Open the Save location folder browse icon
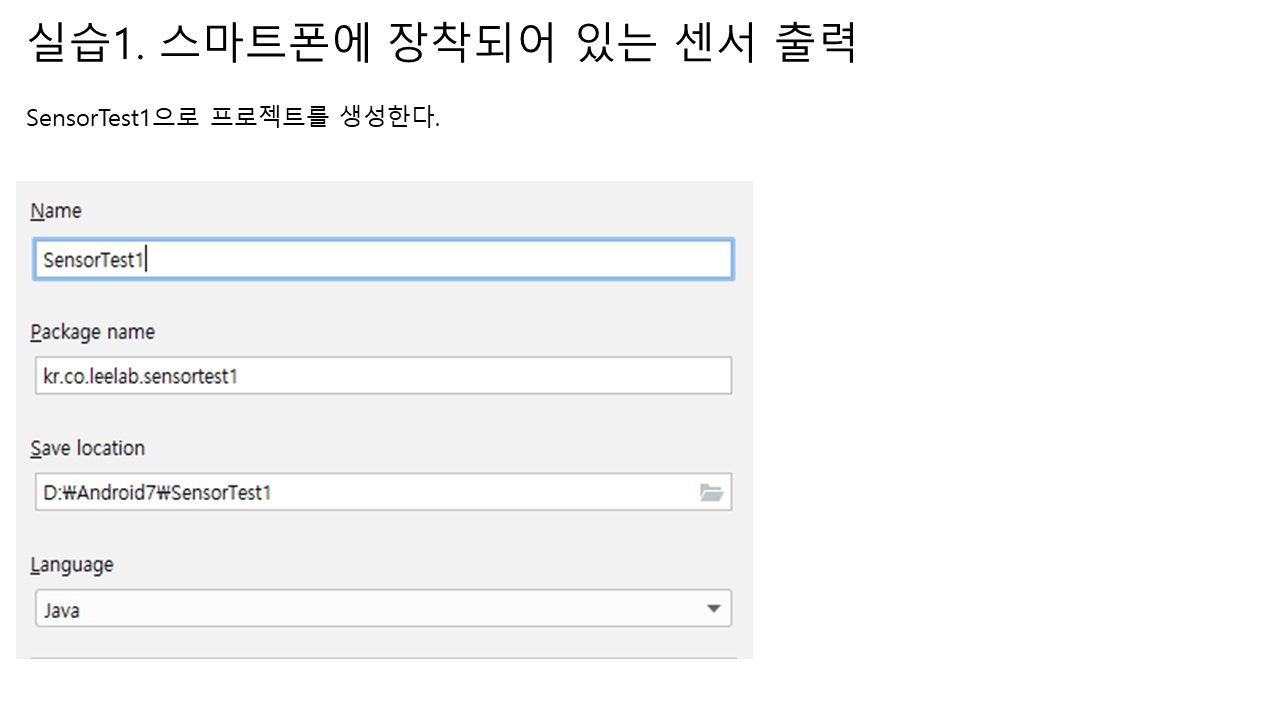Viewport: 1280px width, 720px height. [x=711, y=492]
